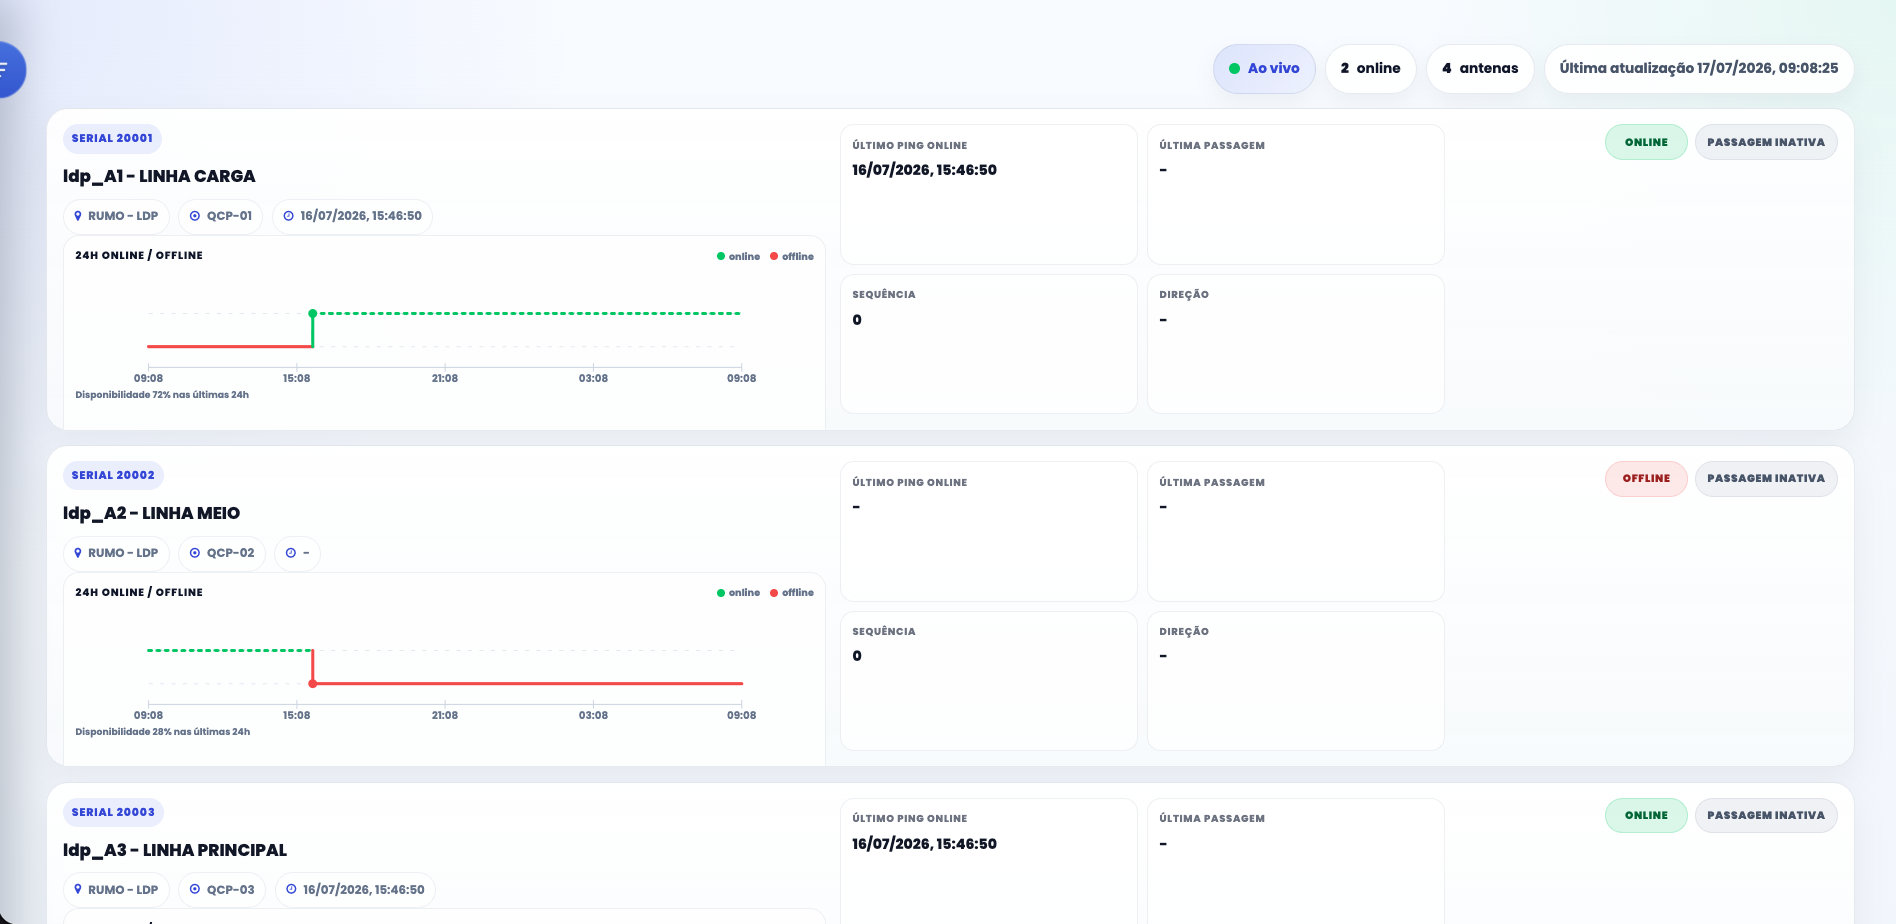Viewport: 1896px width, 924px height.
Task: Click PASSAGEM INATIVA badge for ldp_A3
Action: coord(1766,816)
